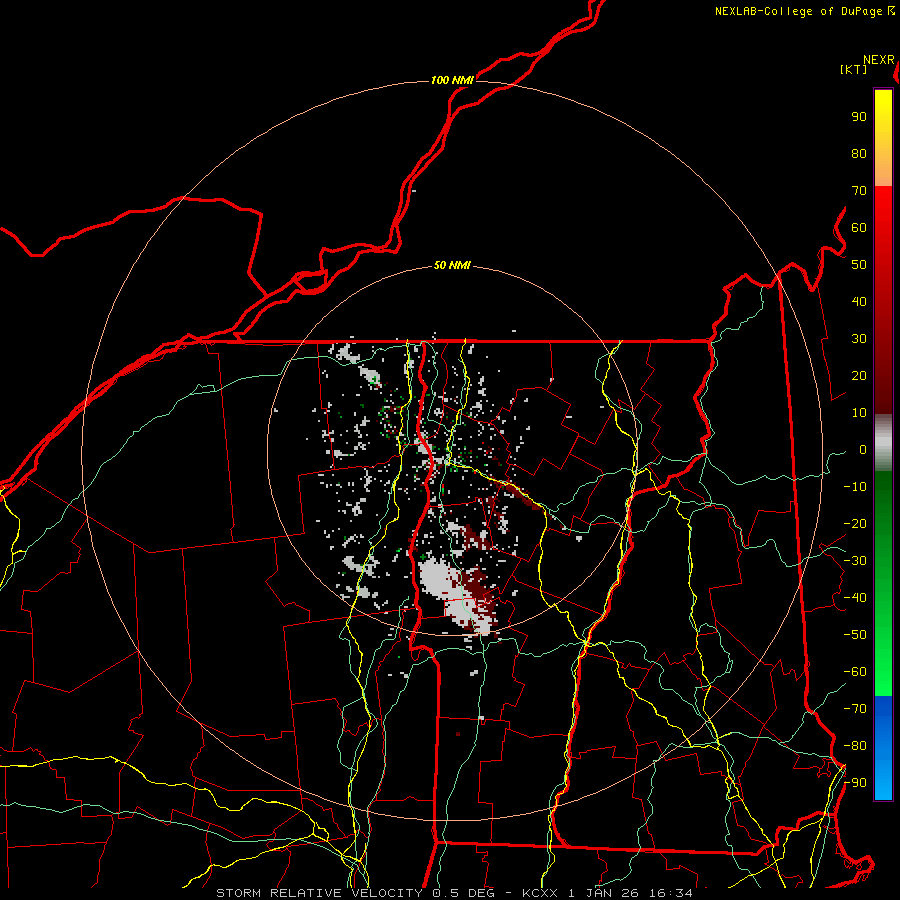
Task: Click the -60 value on the velocity scale
Action: pos(855,672)
